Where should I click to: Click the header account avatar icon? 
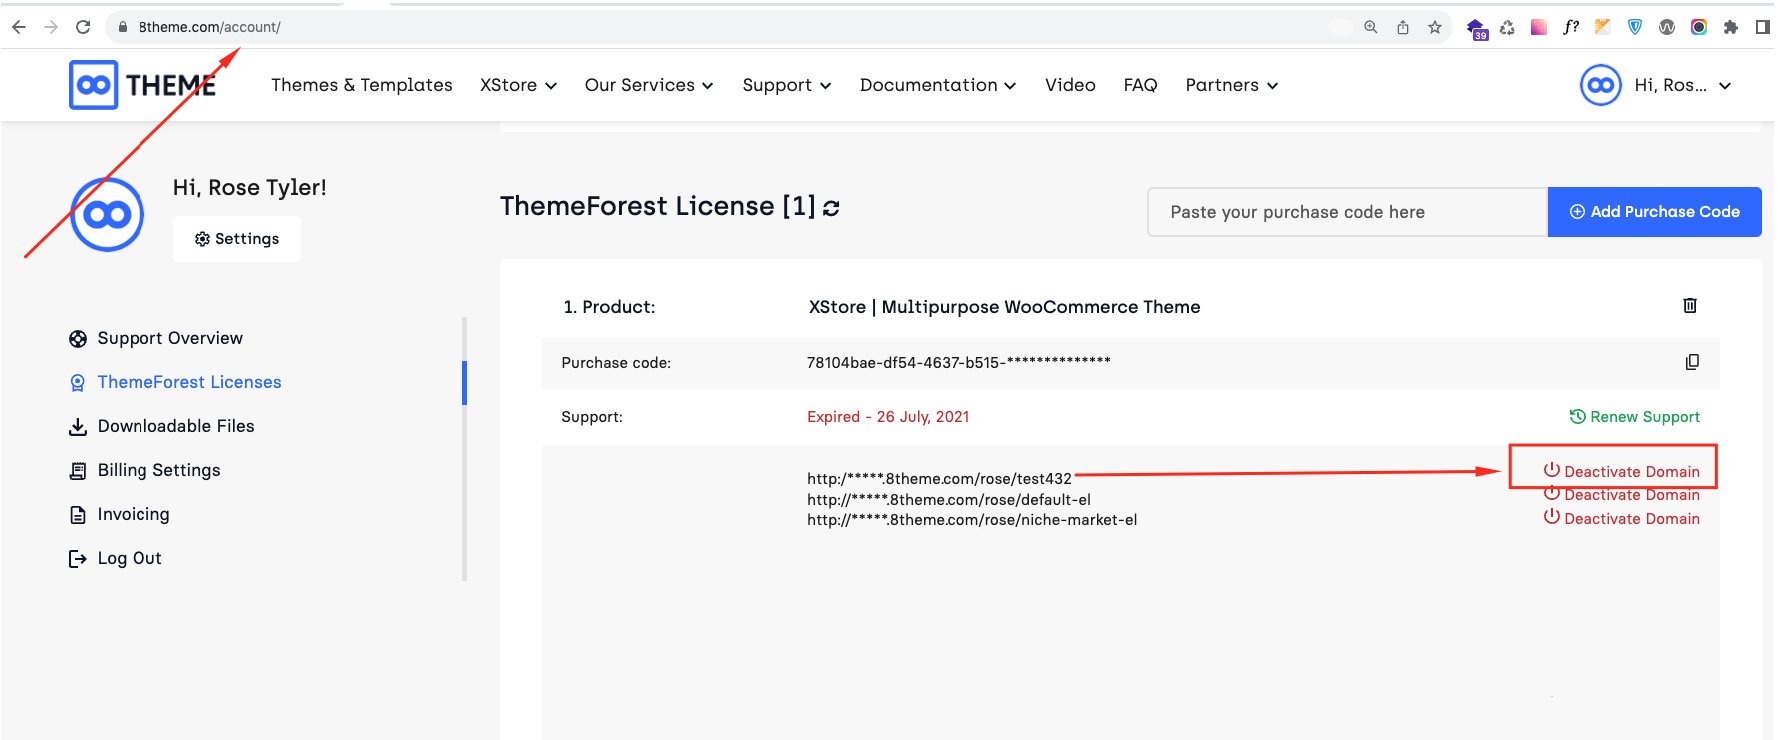pos(1601,85)
